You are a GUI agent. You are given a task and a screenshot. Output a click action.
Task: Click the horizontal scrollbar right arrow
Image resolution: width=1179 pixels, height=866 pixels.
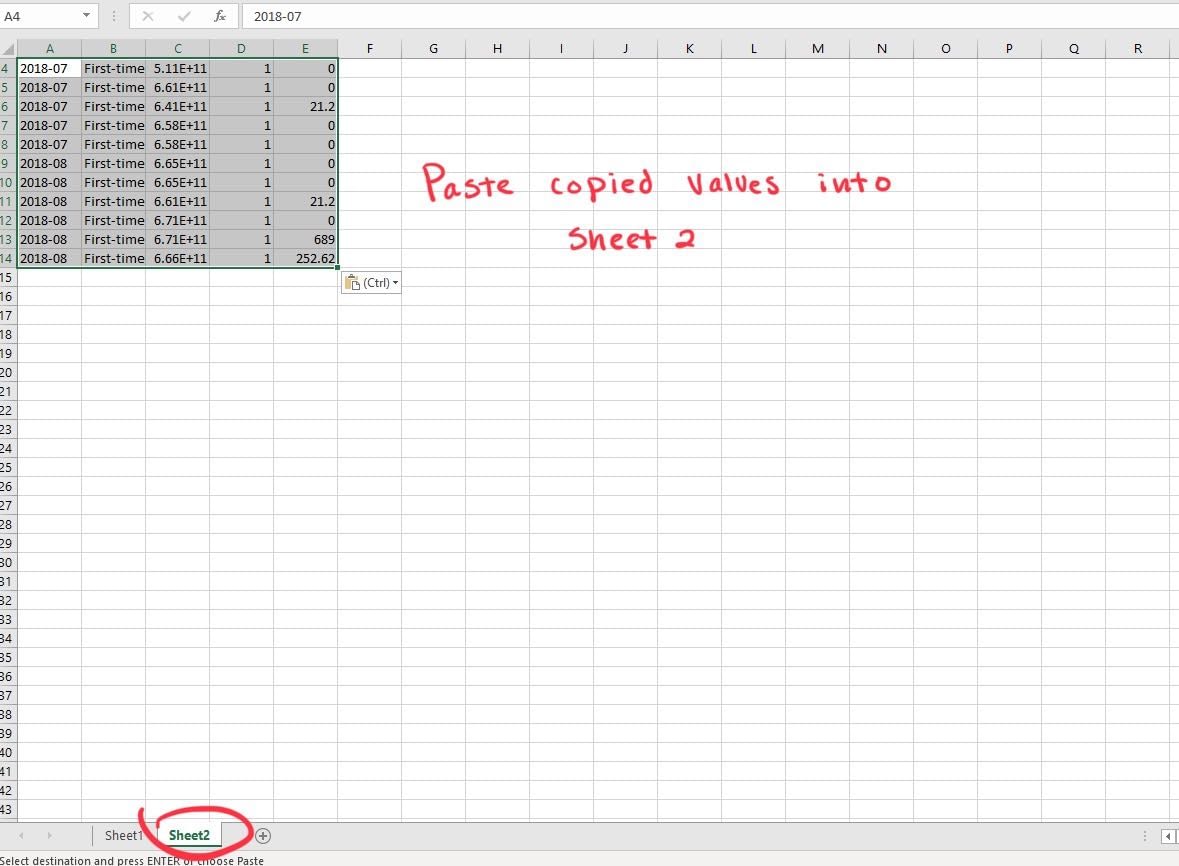pos(1168,835)
